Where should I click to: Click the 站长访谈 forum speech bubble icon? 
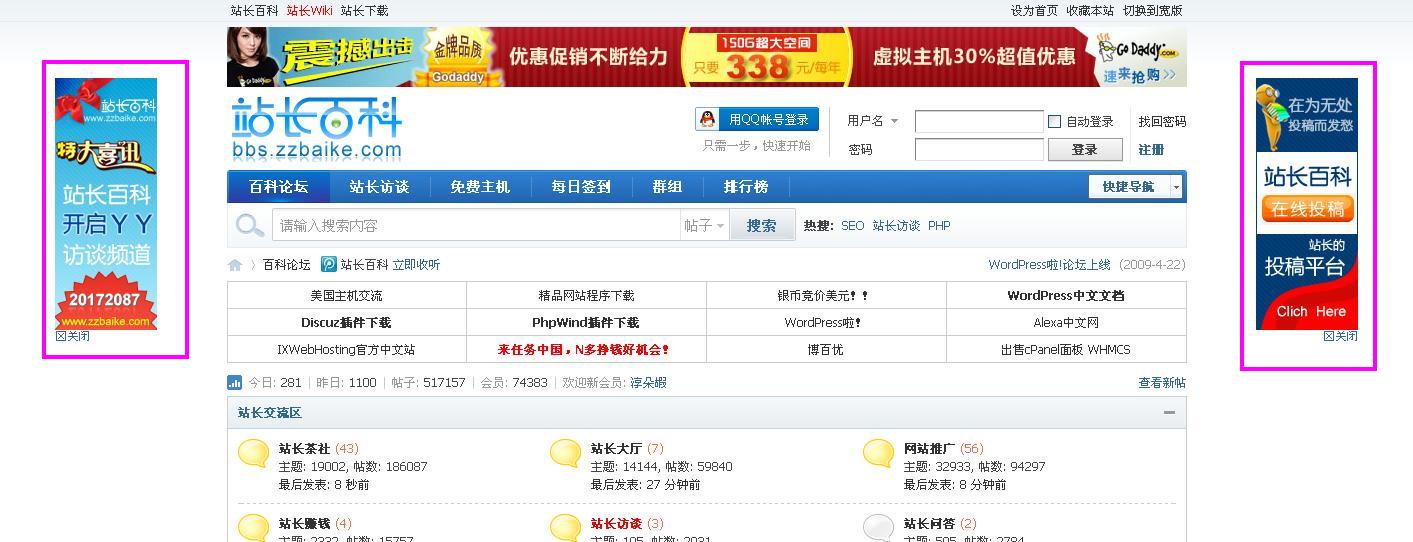[566, 527]
